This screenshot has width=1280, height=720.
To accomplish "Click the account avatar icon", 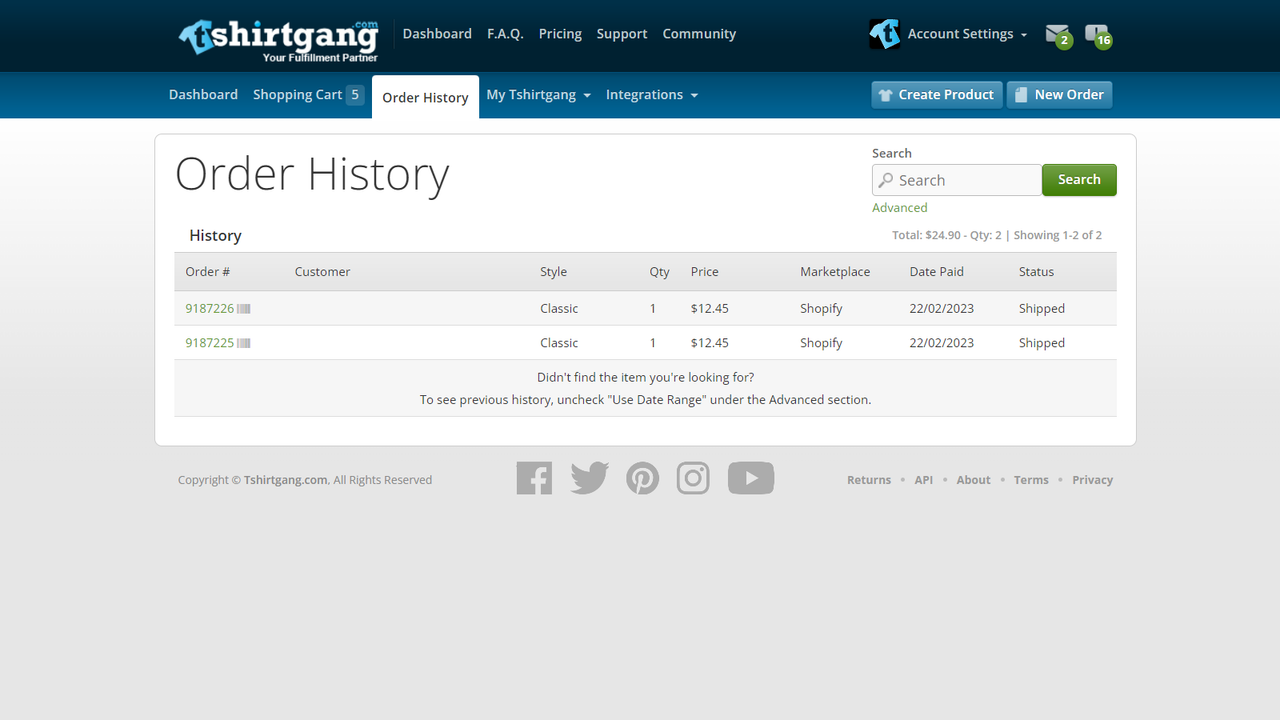I will [884, 34].
